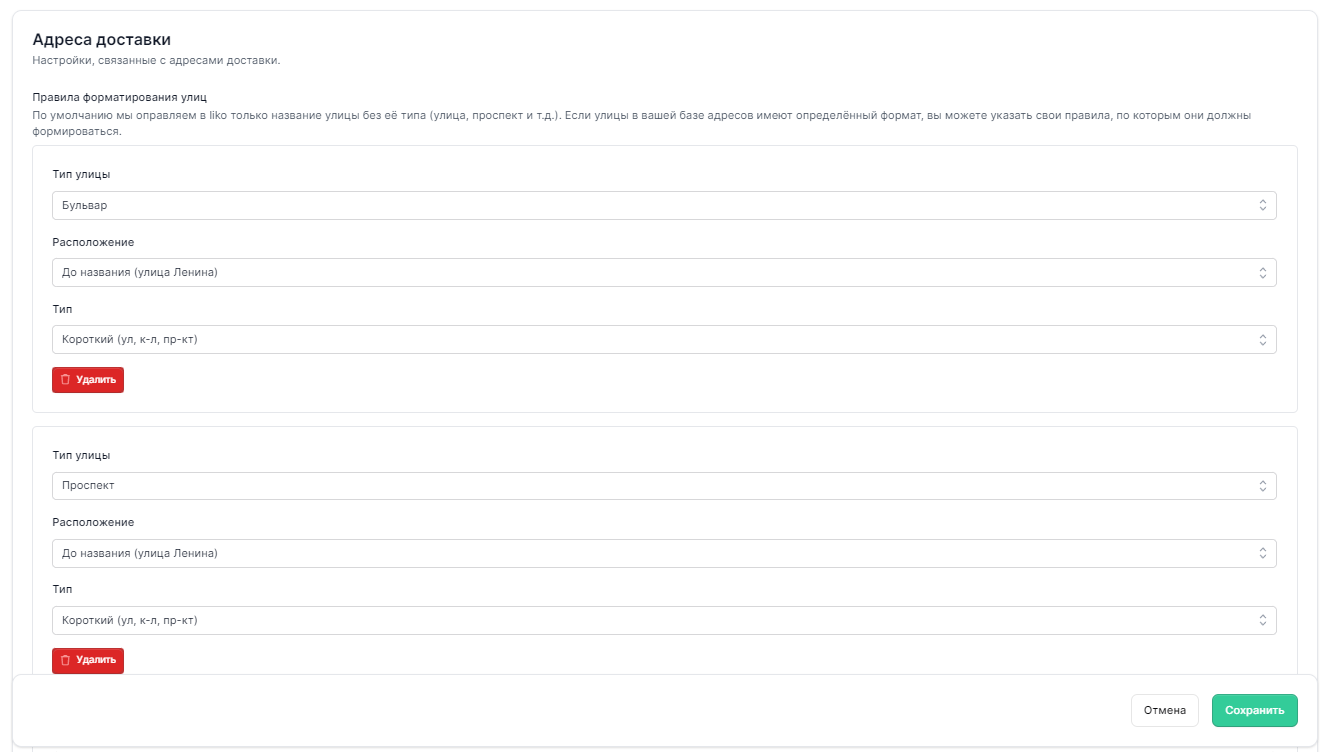Click the arrows icon of the first Расположение field
This screenshot has width=1323, height=752.
click(x=1262, y=273)
